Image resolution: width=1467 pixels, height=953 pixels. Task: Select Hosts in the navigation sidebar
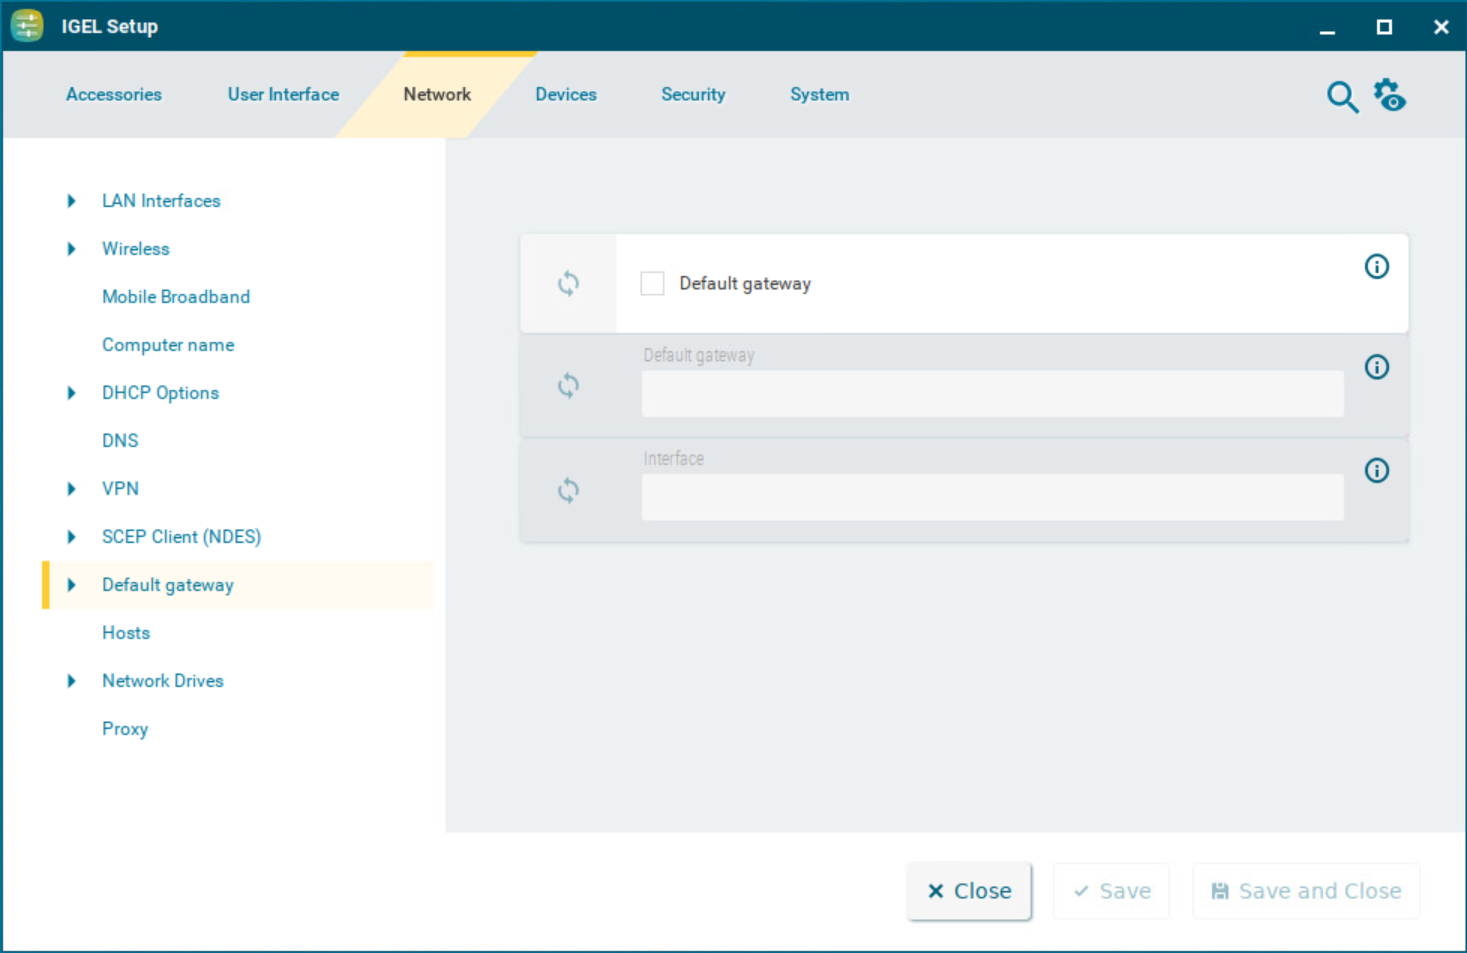pyautogui.click(x=126, y=632)
